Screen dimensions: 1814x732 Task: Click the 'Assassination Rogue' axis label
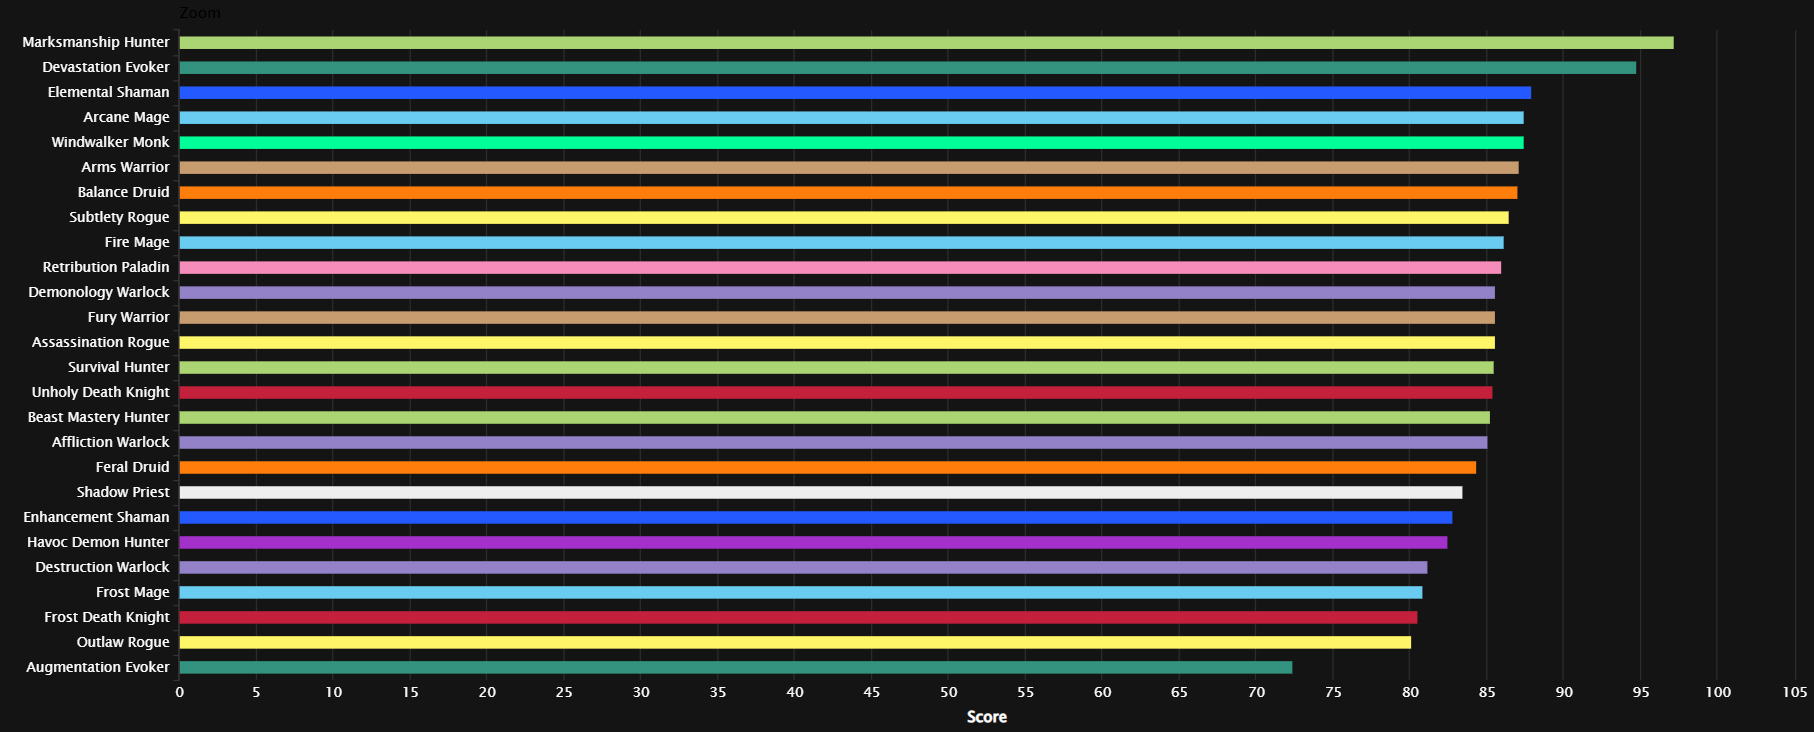[101, 342]
